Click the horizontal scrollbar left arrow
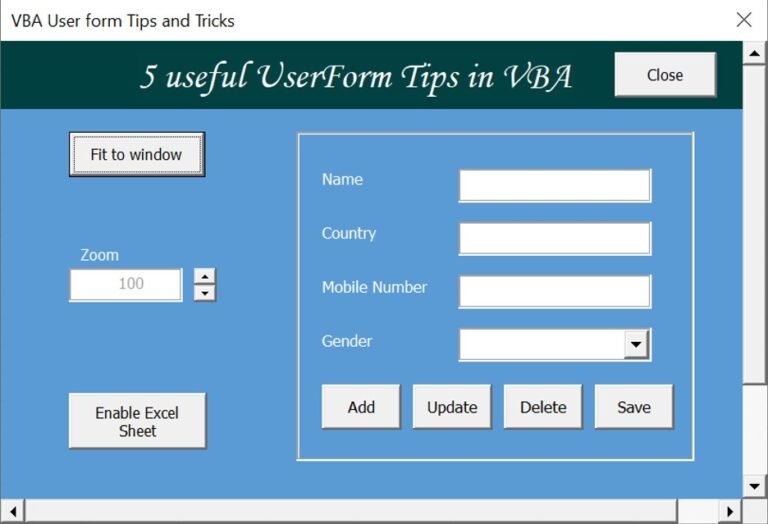The width and height of the screenshot is (768, 524). (13, 511)
